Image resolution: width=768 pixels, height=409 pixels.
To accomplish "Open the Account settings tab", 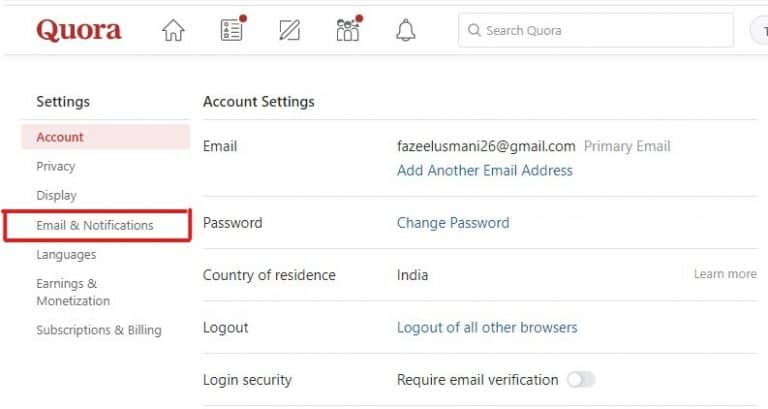I will 60,137.
